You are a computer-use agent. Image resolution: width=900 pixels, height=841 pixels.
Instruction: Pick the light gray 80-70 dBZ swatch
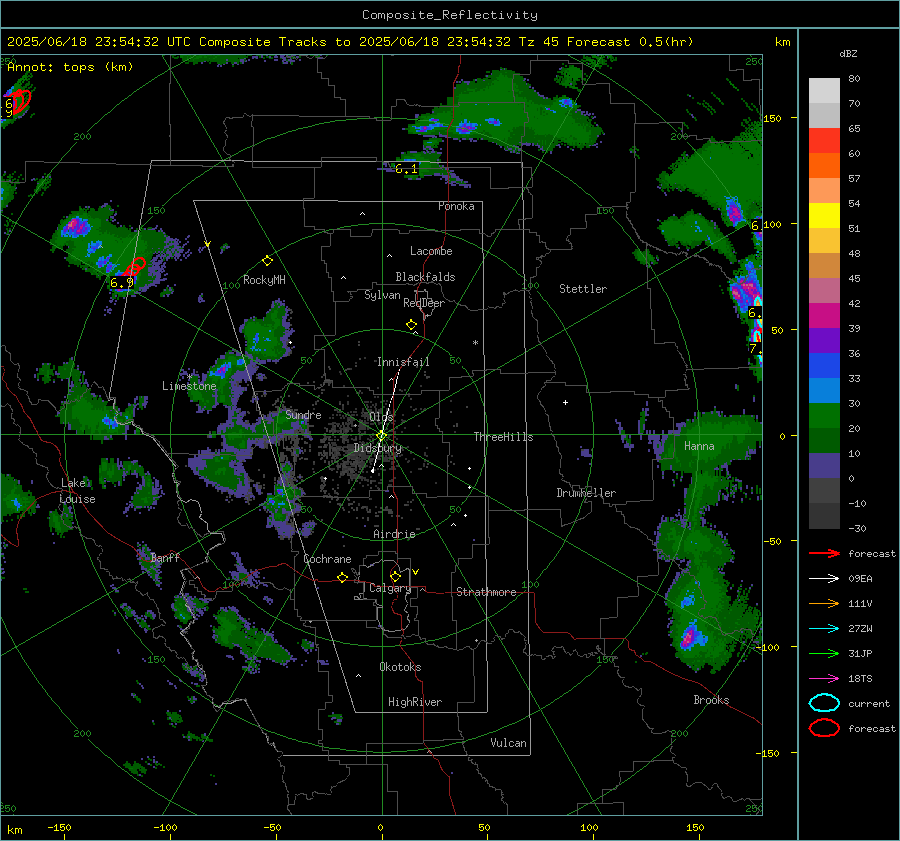tap(824, 91)
